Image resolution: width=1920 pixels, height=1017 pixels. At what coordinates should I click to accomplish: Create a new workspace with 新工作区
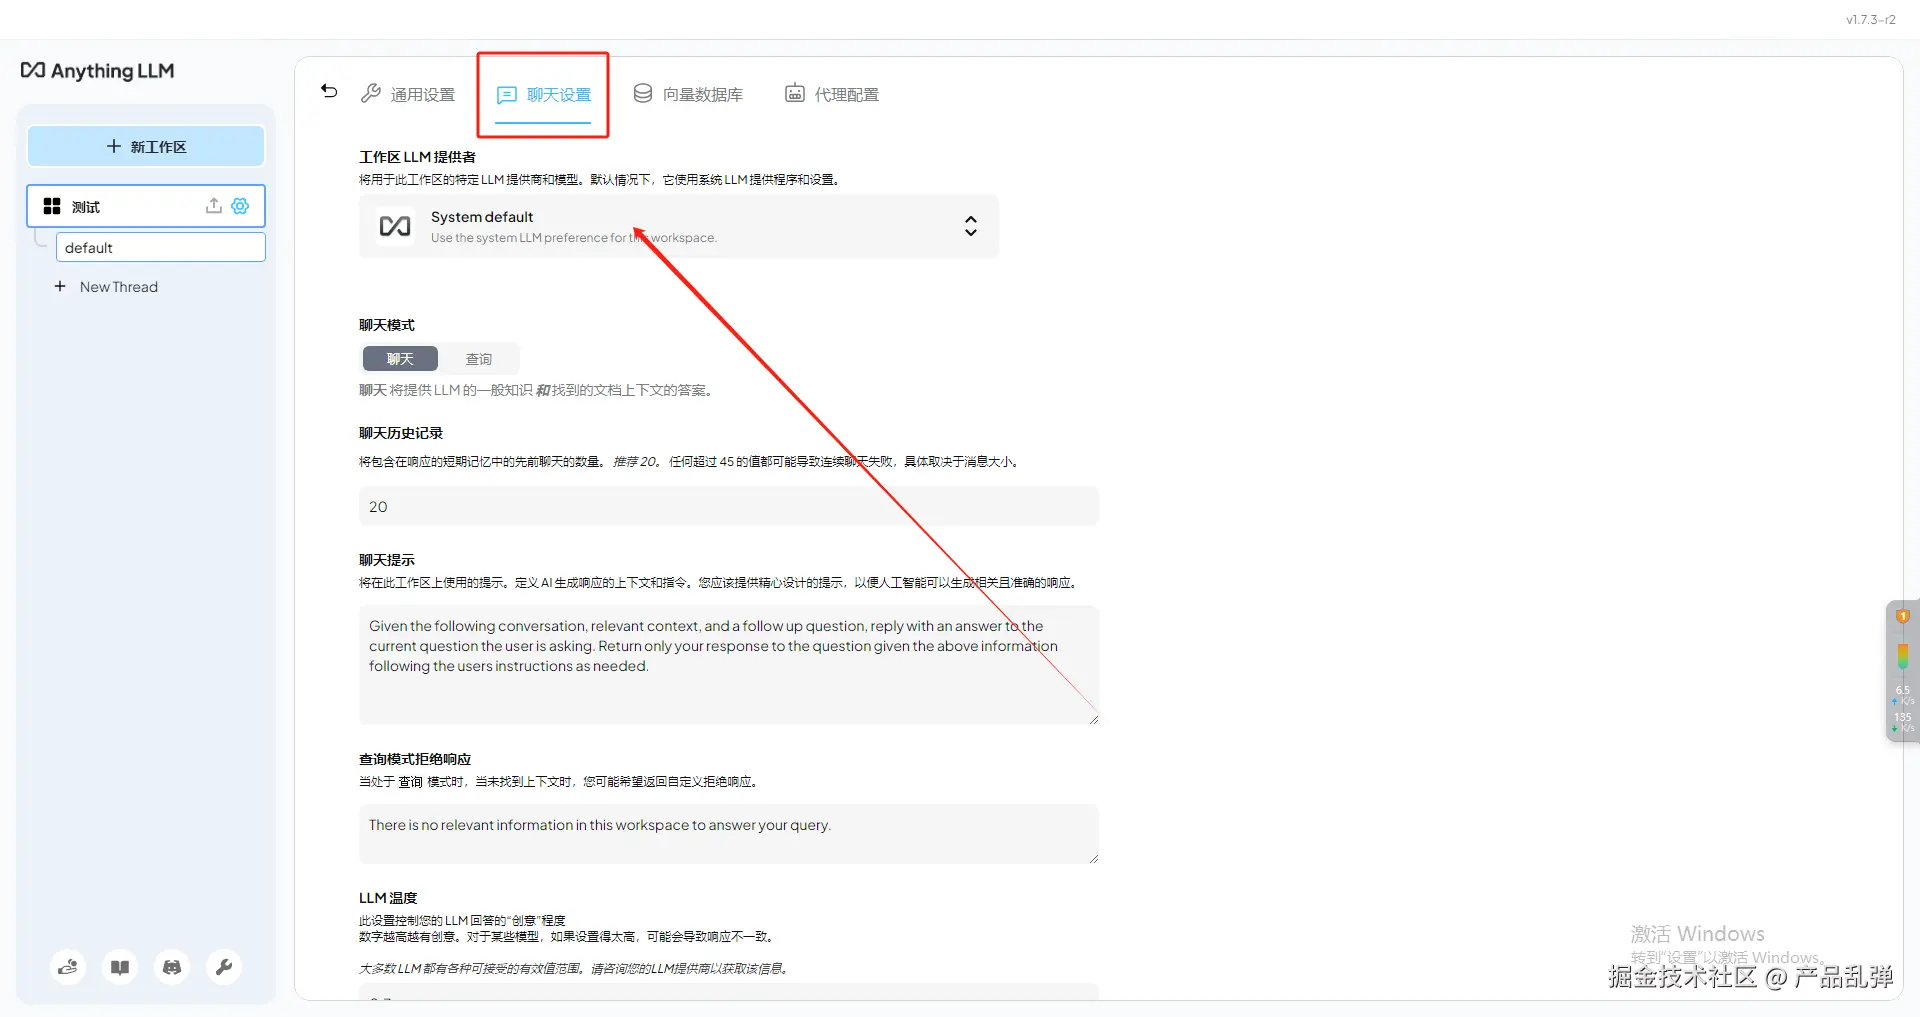[x=146, y=146]
